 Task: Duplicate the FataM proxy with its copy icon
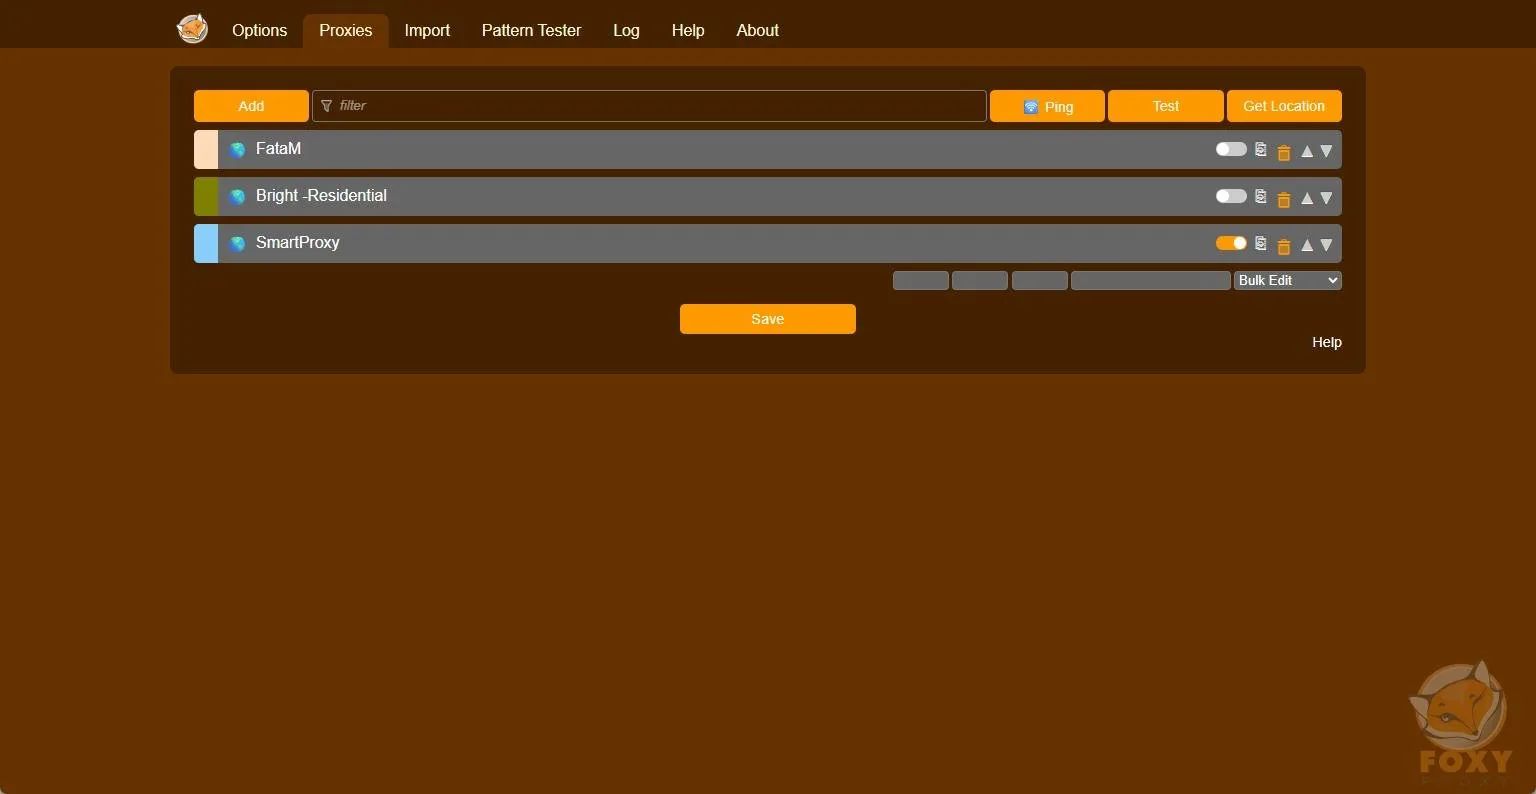click(x=1261, y=150)
